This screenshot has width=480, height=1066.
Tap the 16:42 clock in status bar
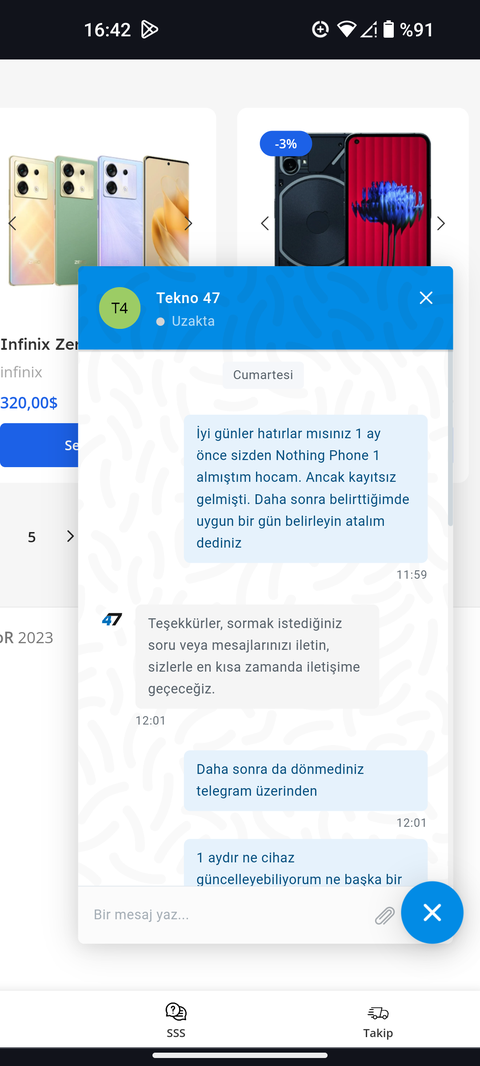[x=107, y=30]
